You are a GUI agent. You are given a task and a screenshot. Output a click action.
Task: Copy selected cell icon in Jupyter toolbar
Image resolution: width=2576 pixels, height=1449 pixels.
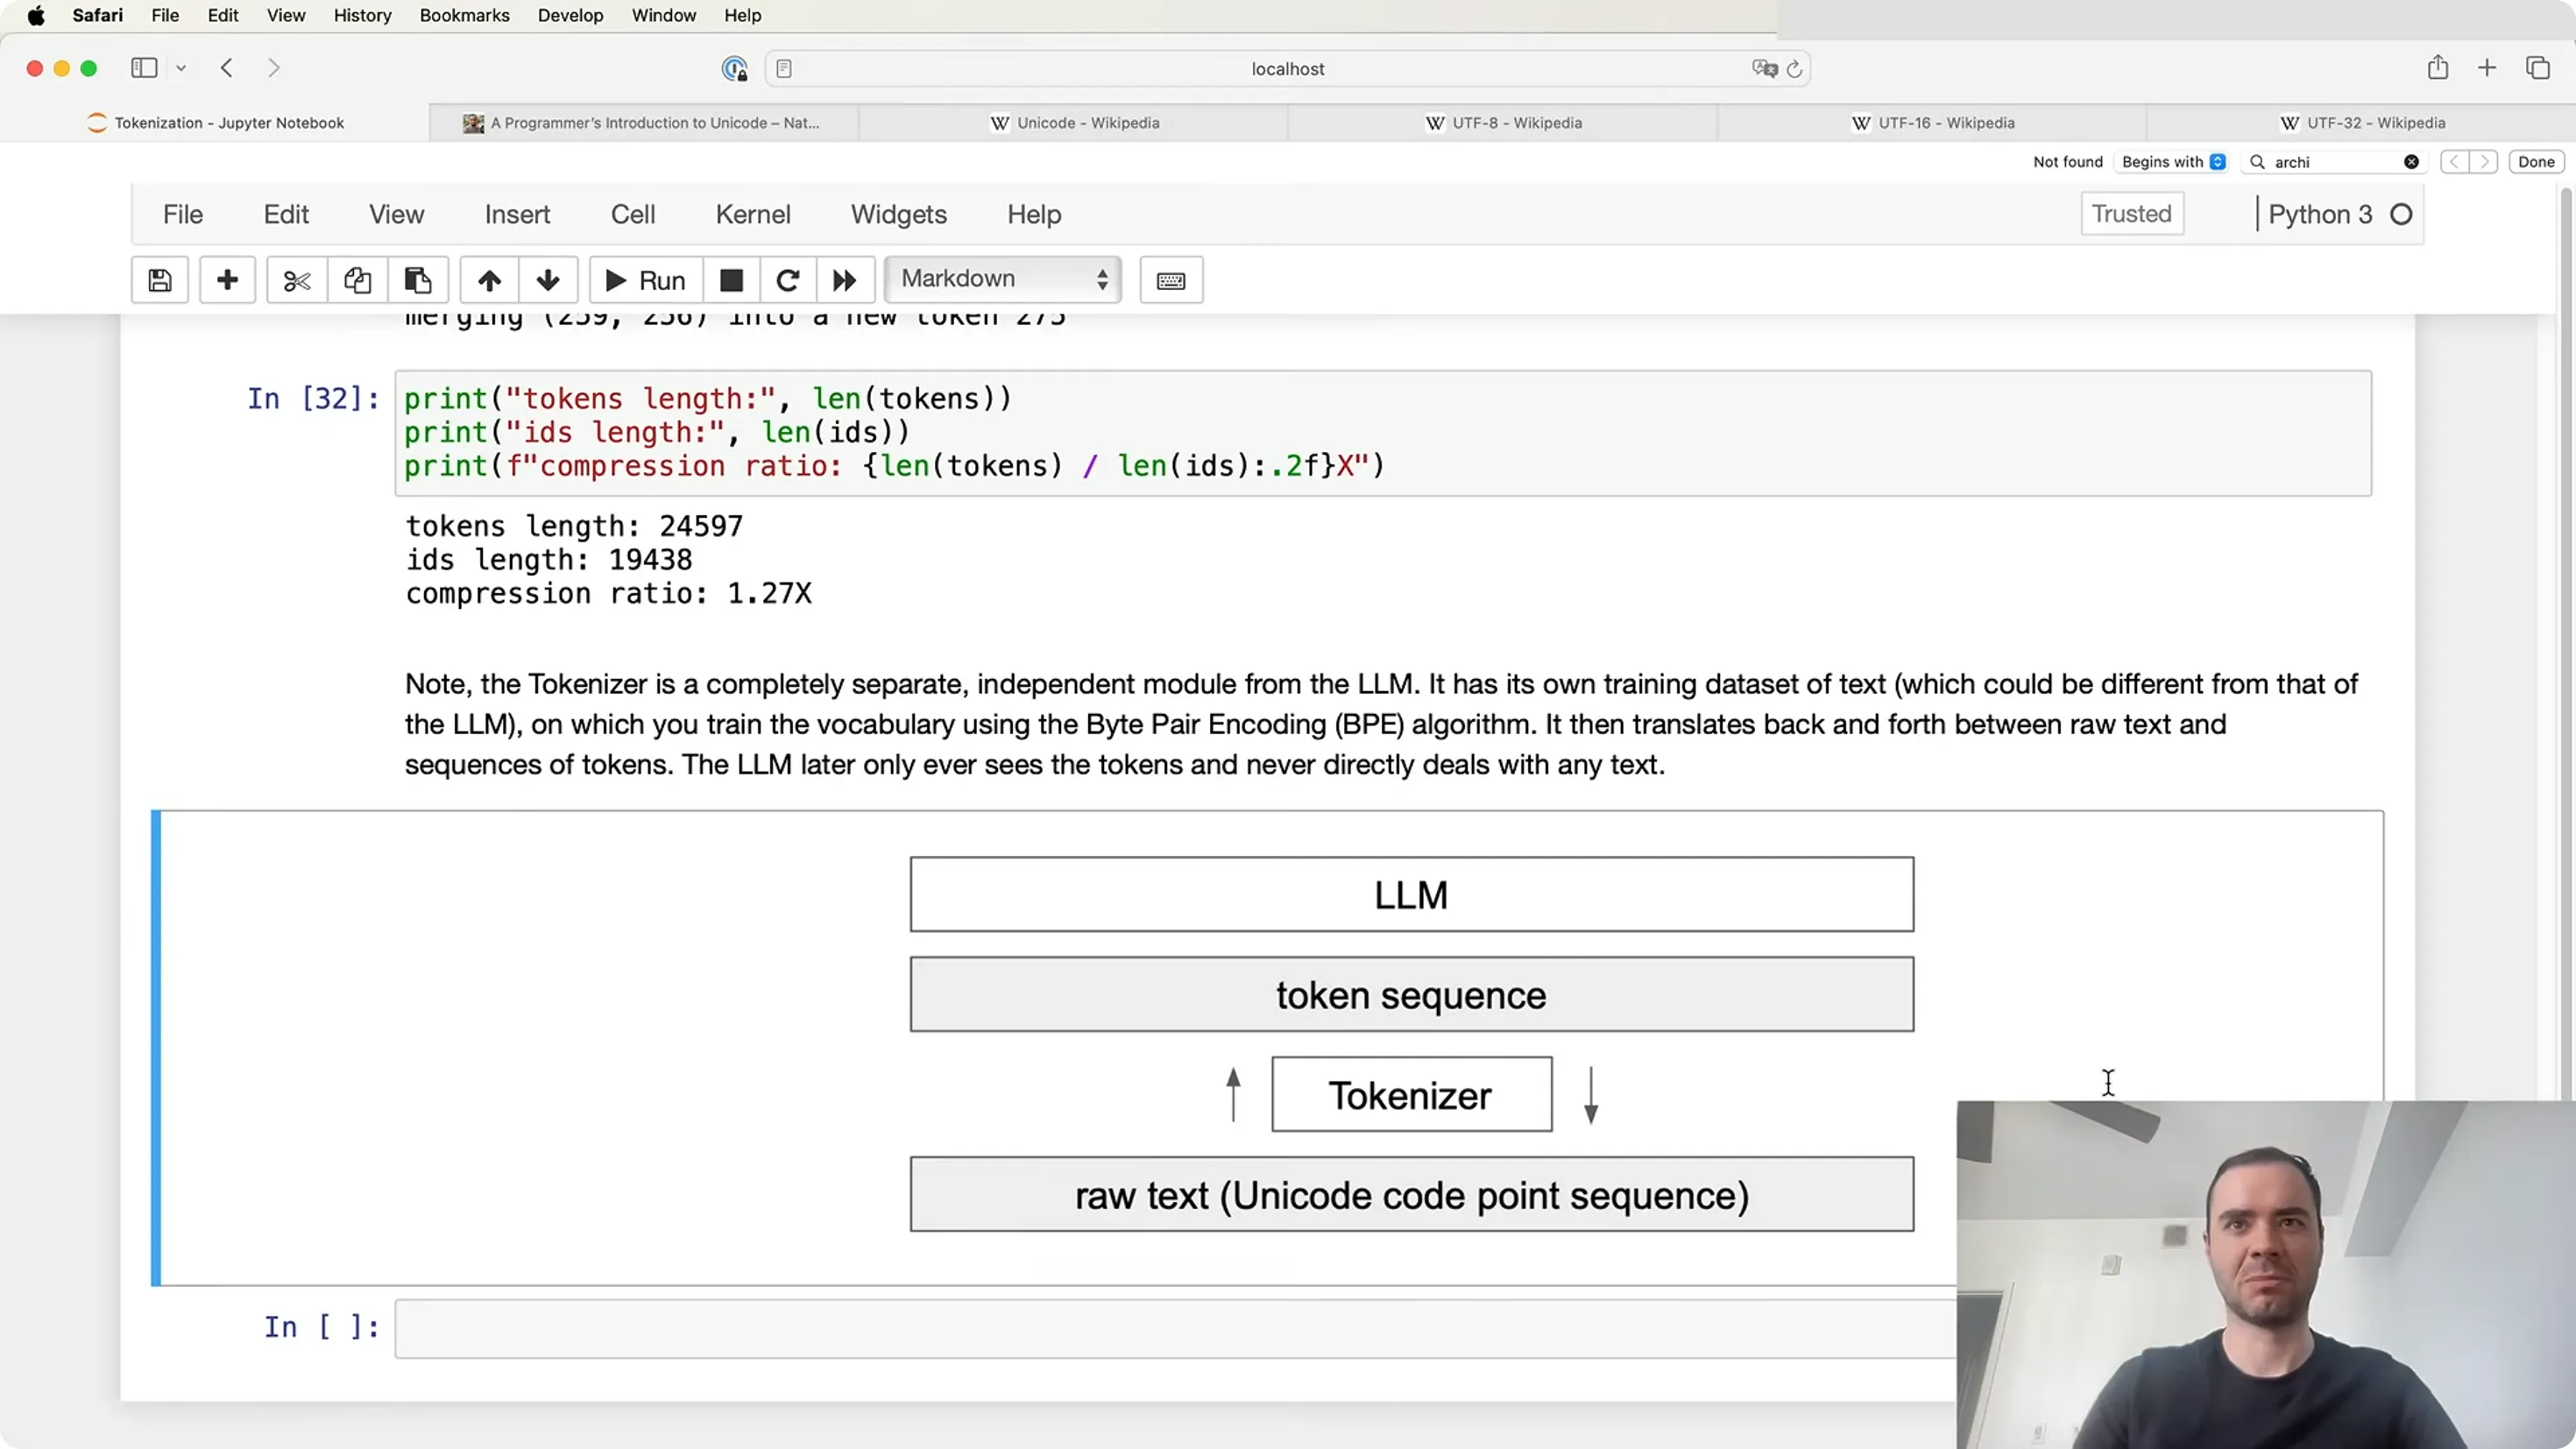(x=357, y=280)
